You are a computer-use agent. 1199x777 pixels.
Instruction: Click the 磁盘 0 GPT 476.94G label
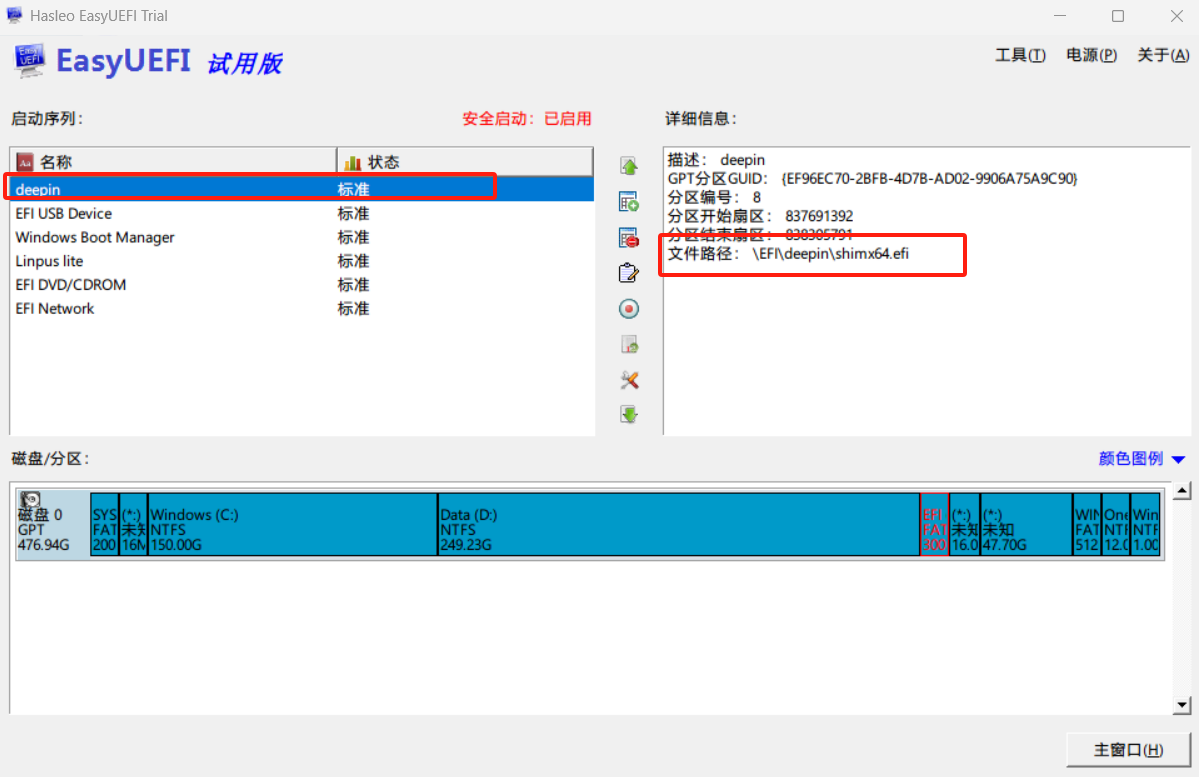coord(44,529)
